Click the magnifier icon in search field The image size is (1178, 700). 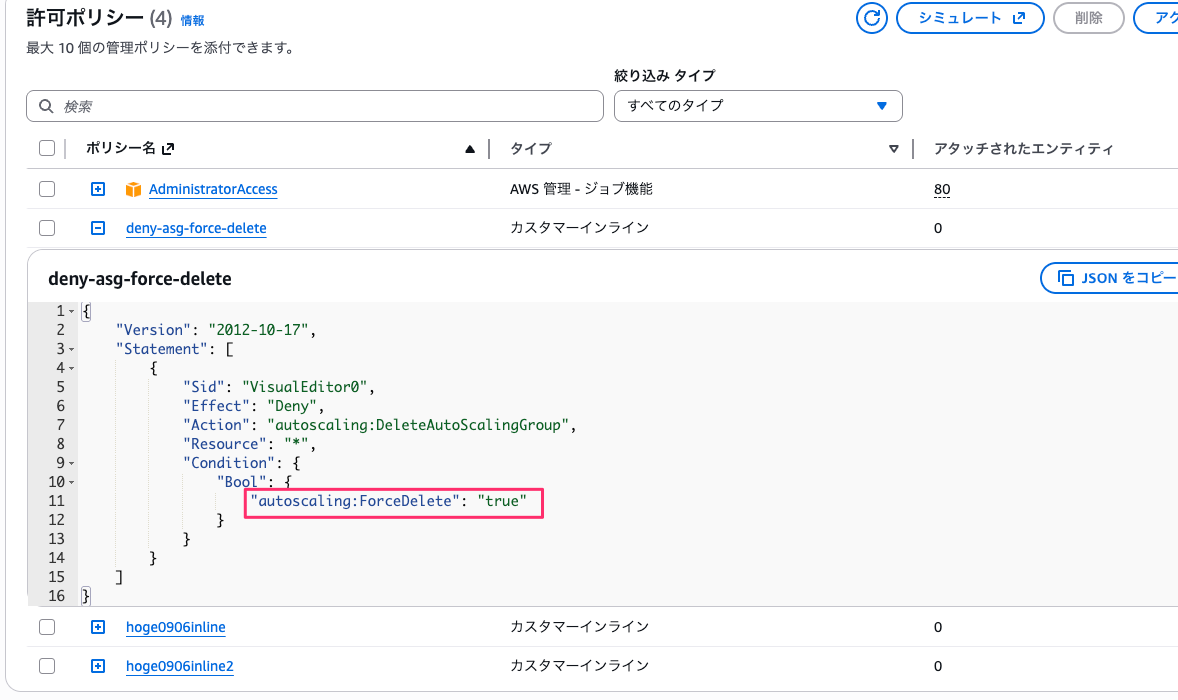point(46,106)
